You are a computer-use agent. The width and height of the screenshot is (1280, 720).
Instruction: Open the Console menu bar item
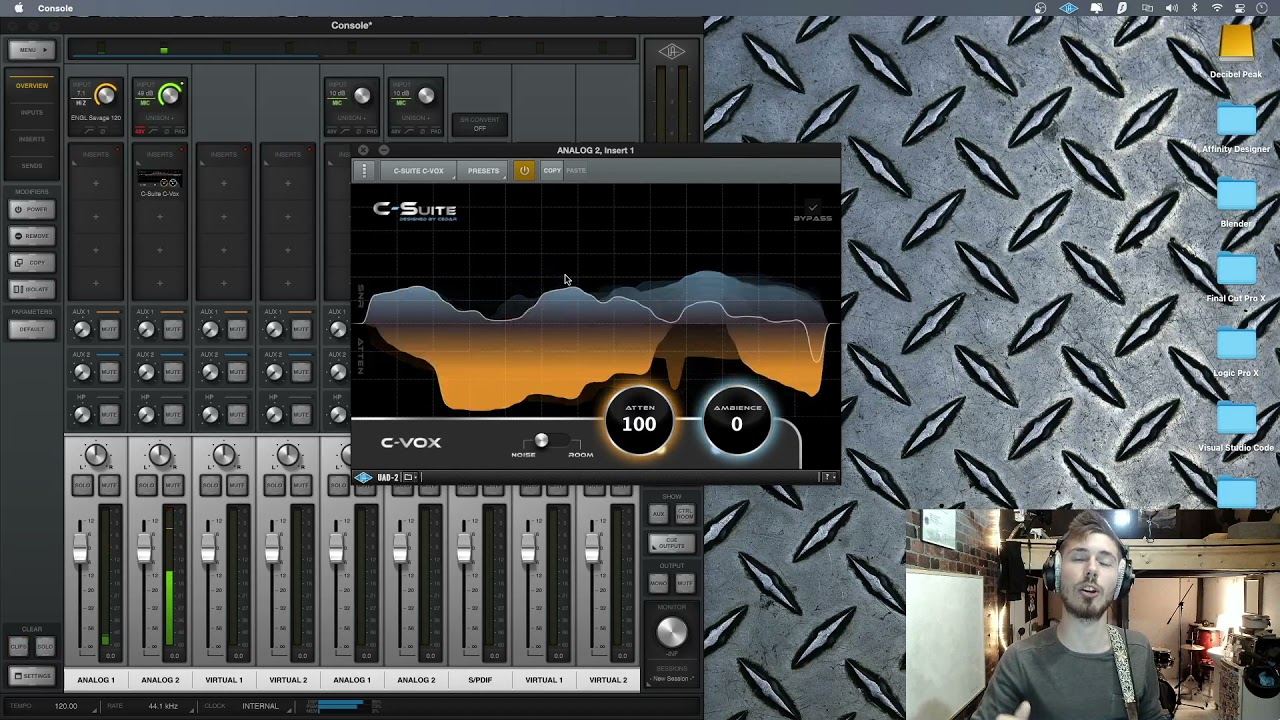[55, 8]
